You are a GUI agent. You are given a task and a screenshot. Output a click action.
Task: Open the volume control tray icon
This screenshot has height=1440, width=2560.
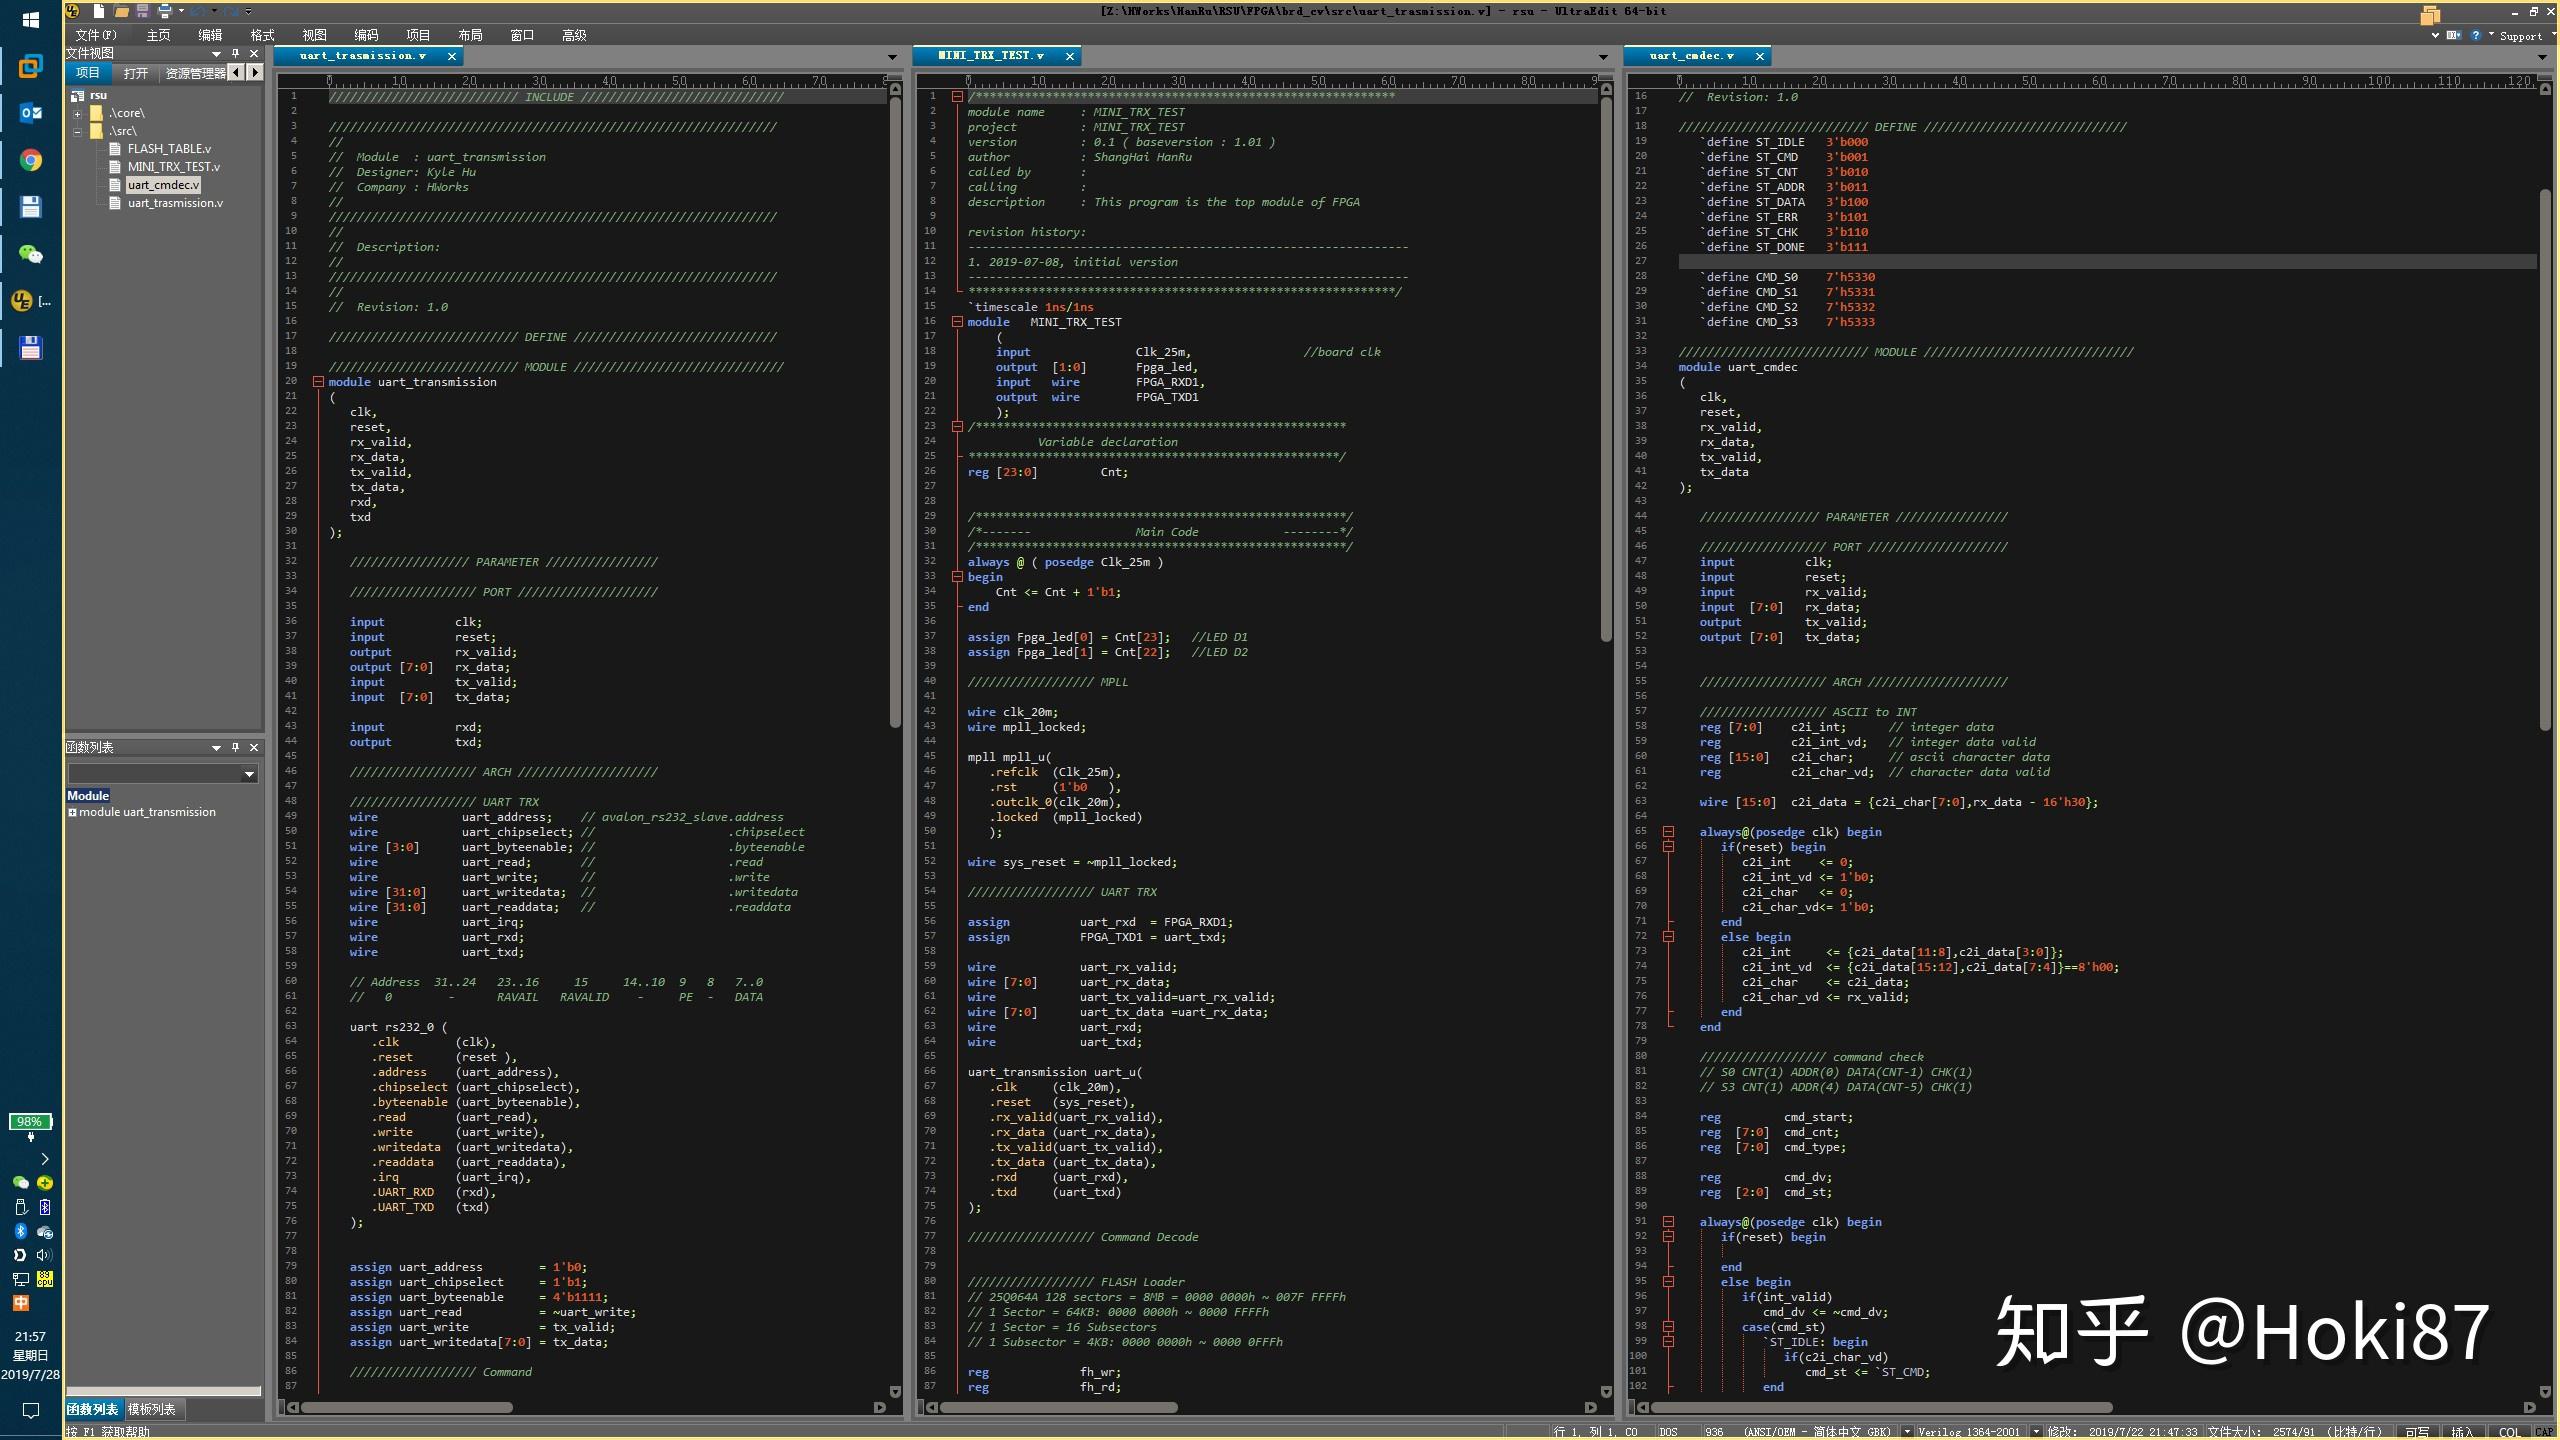click(x=44, y=1255)
